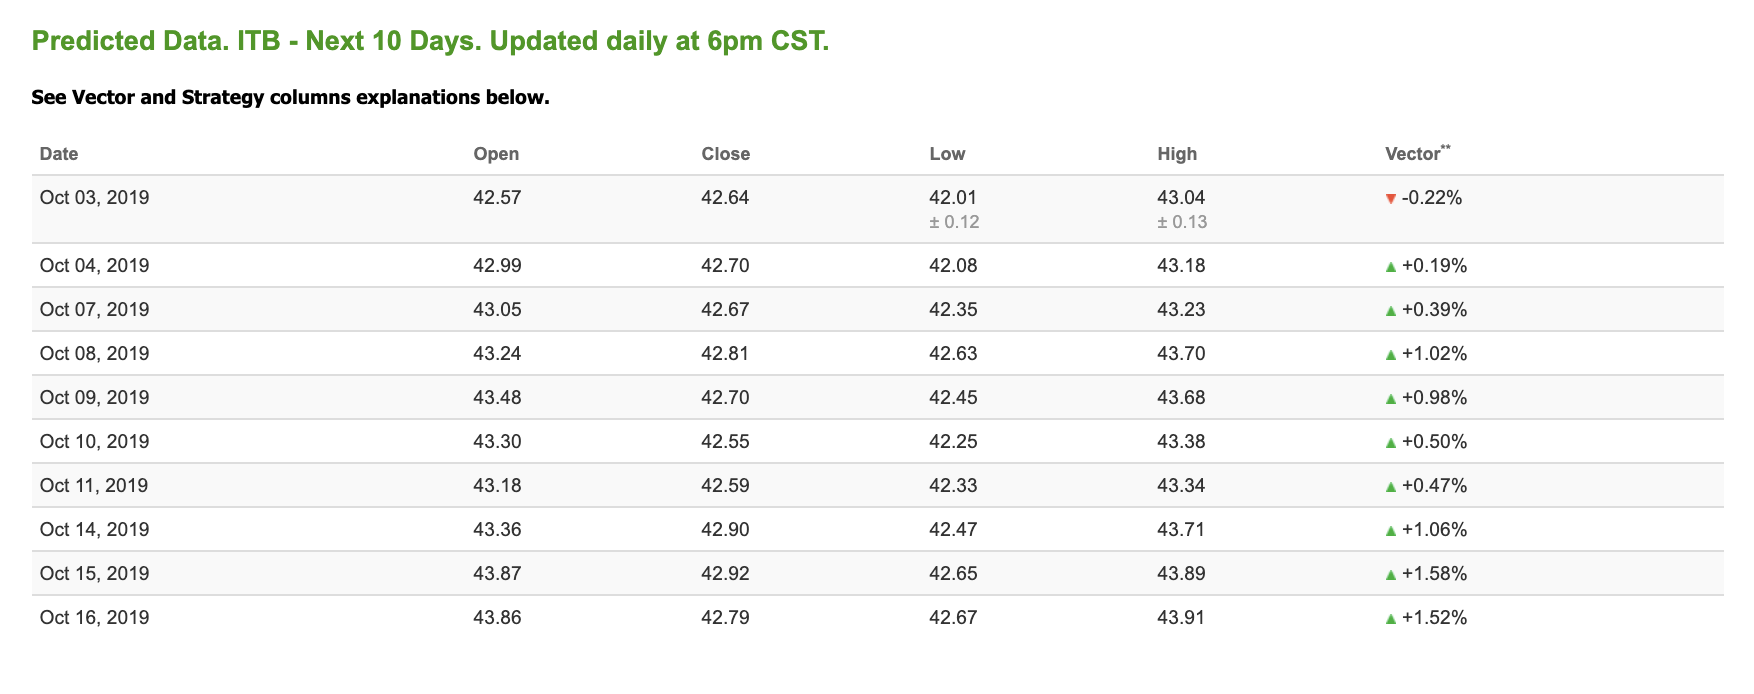Select the High column header
Viewport: 1754px width, 694px height.
click(1177, 154)
